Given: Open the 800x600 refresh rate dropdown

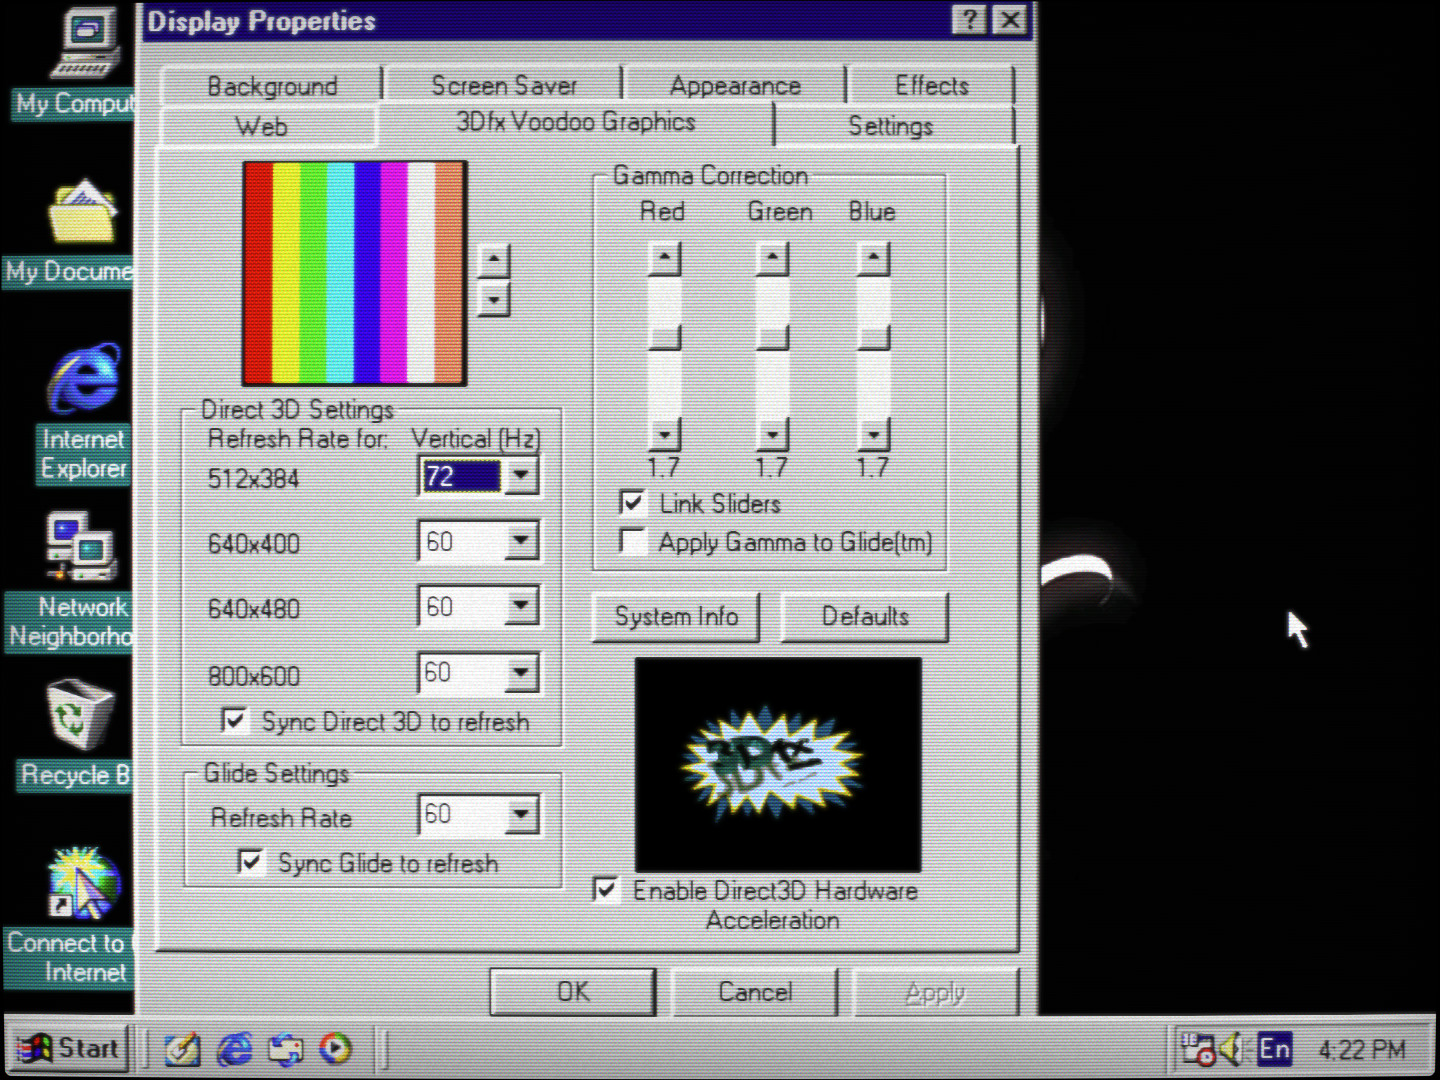Looking at the screenshot, I should tap(521, 673).
